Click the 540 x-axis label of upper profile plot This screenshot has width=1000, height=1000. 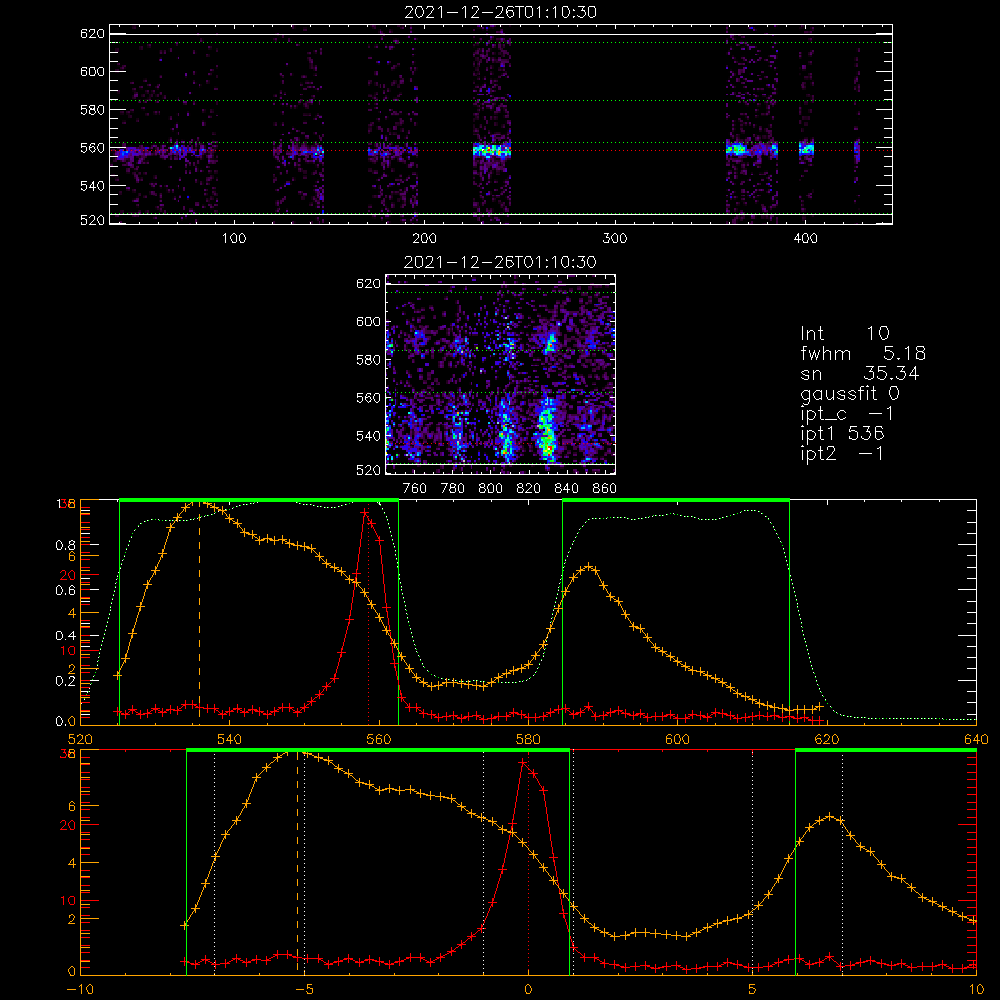[230, 740]
